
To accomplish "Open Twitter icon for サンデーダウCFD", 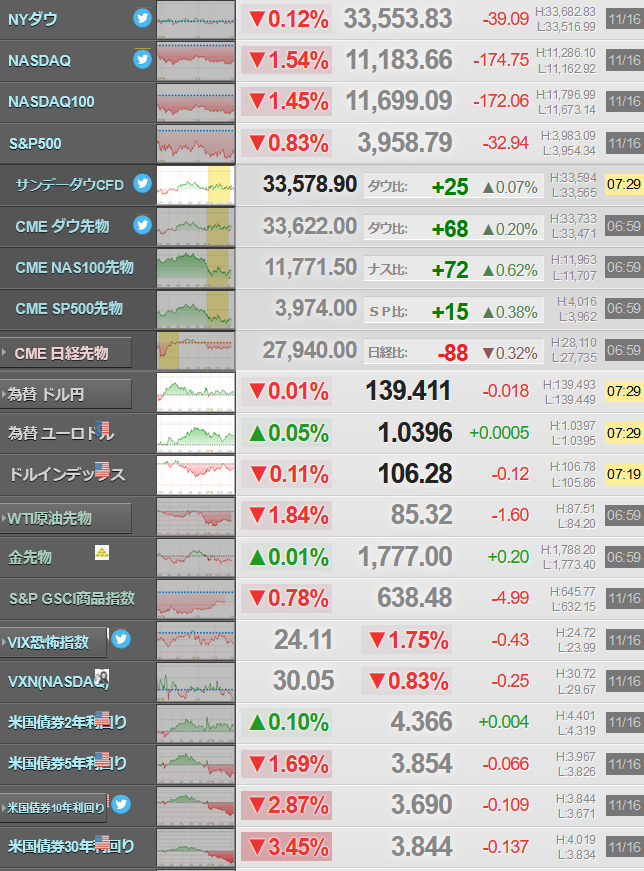I will pos(142,183).
